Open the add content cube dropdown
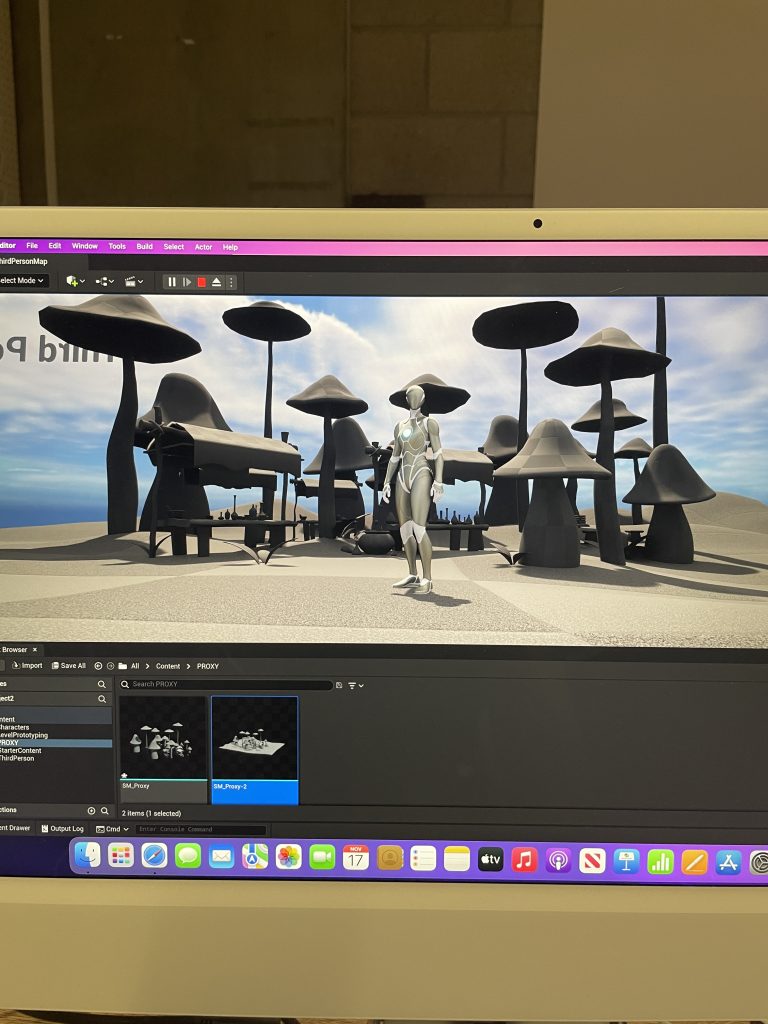This screenshot has height=1024, width=768. (x=75, y=281)
